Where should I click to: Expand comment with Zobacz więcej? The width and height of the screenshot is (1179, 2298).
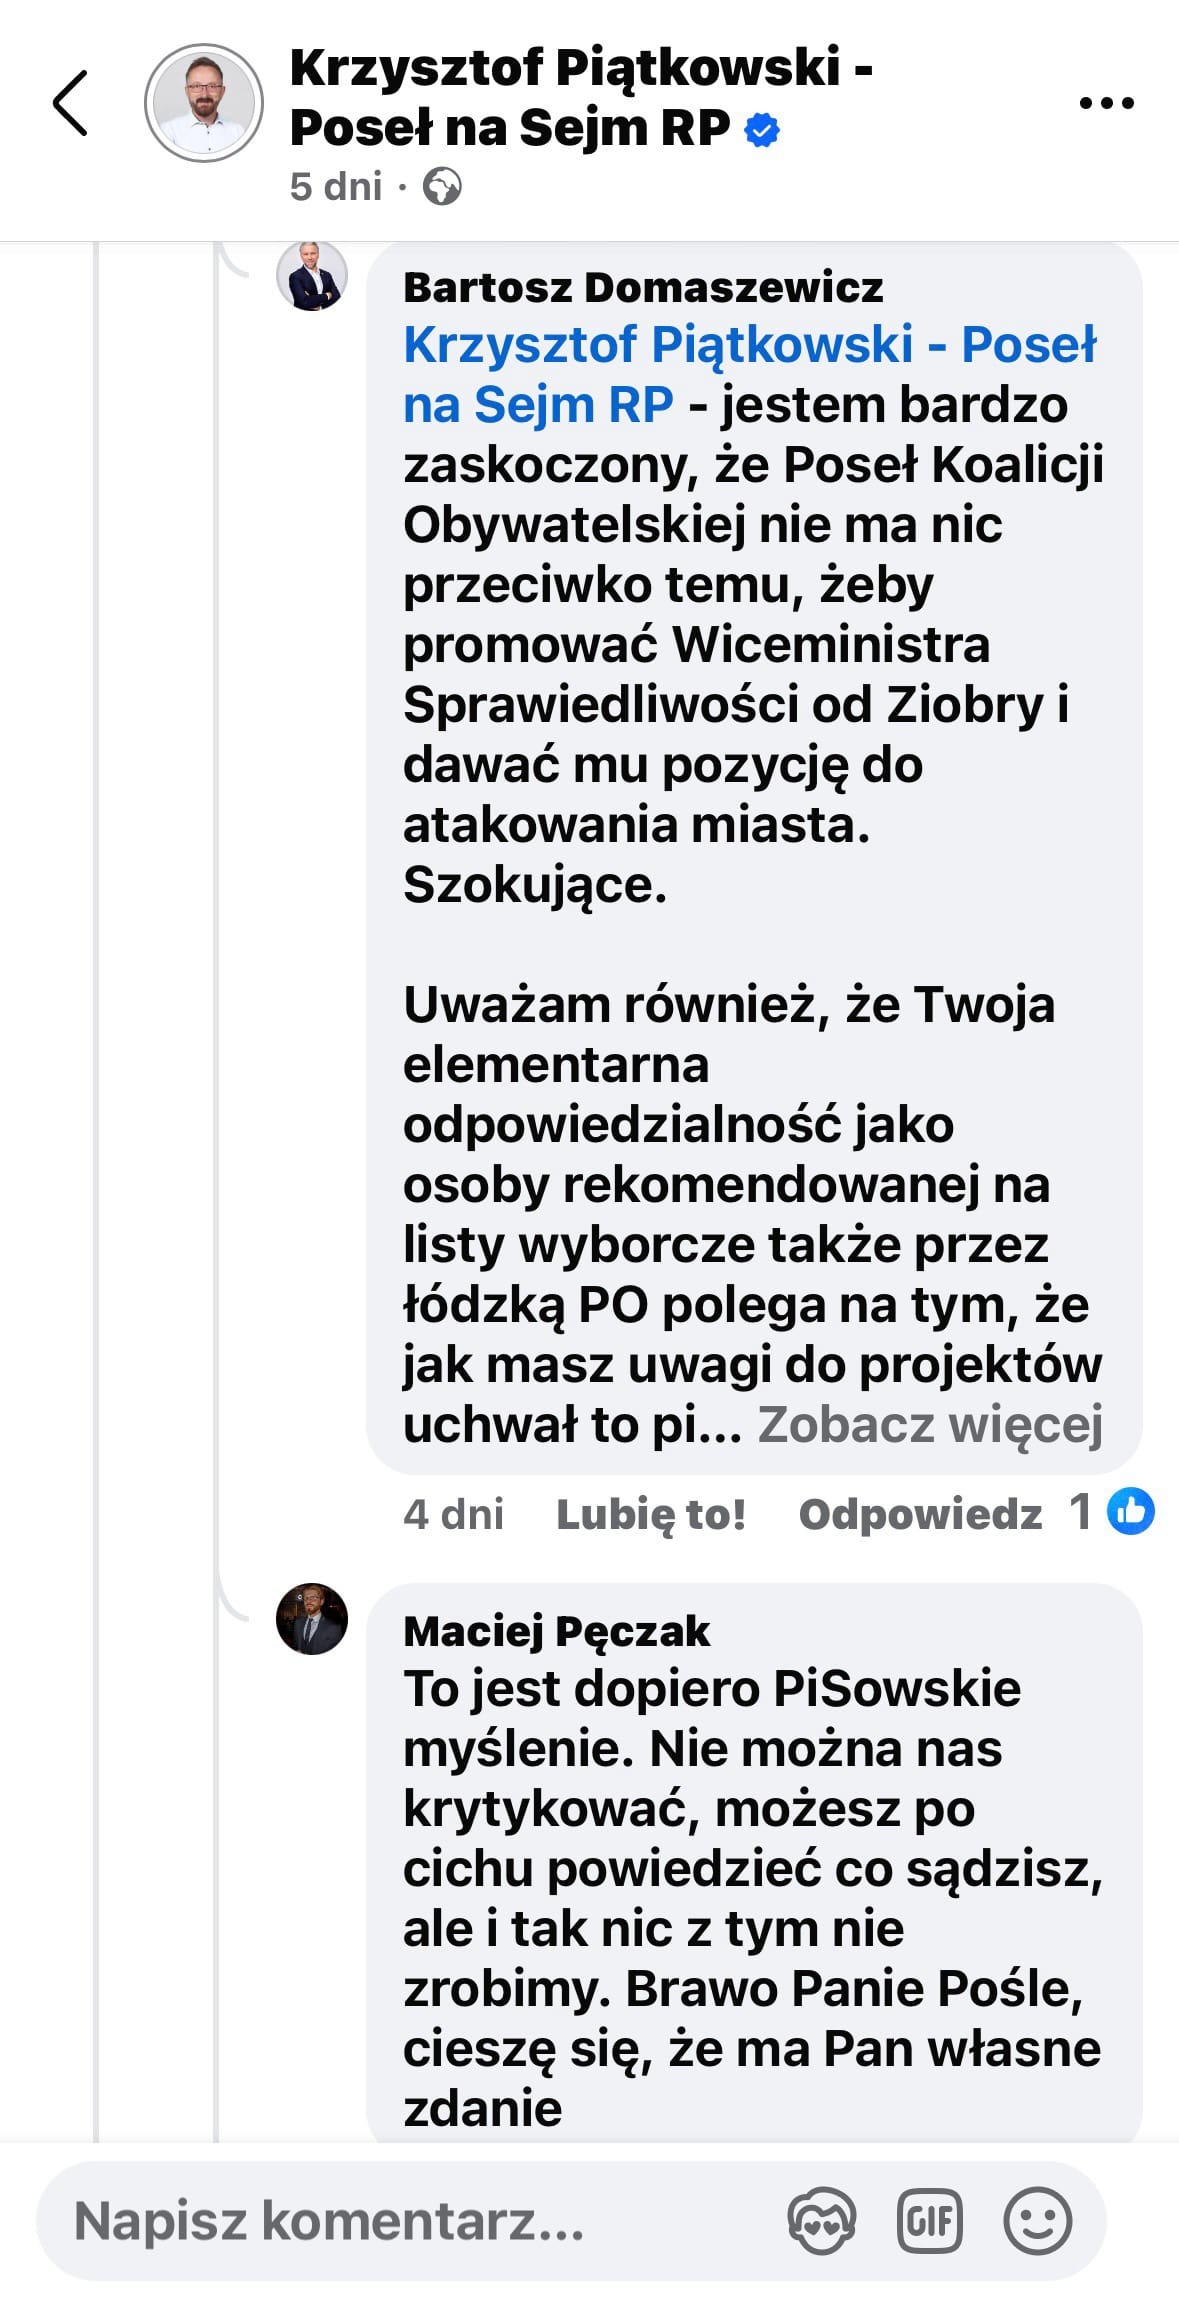[930, 1424]
